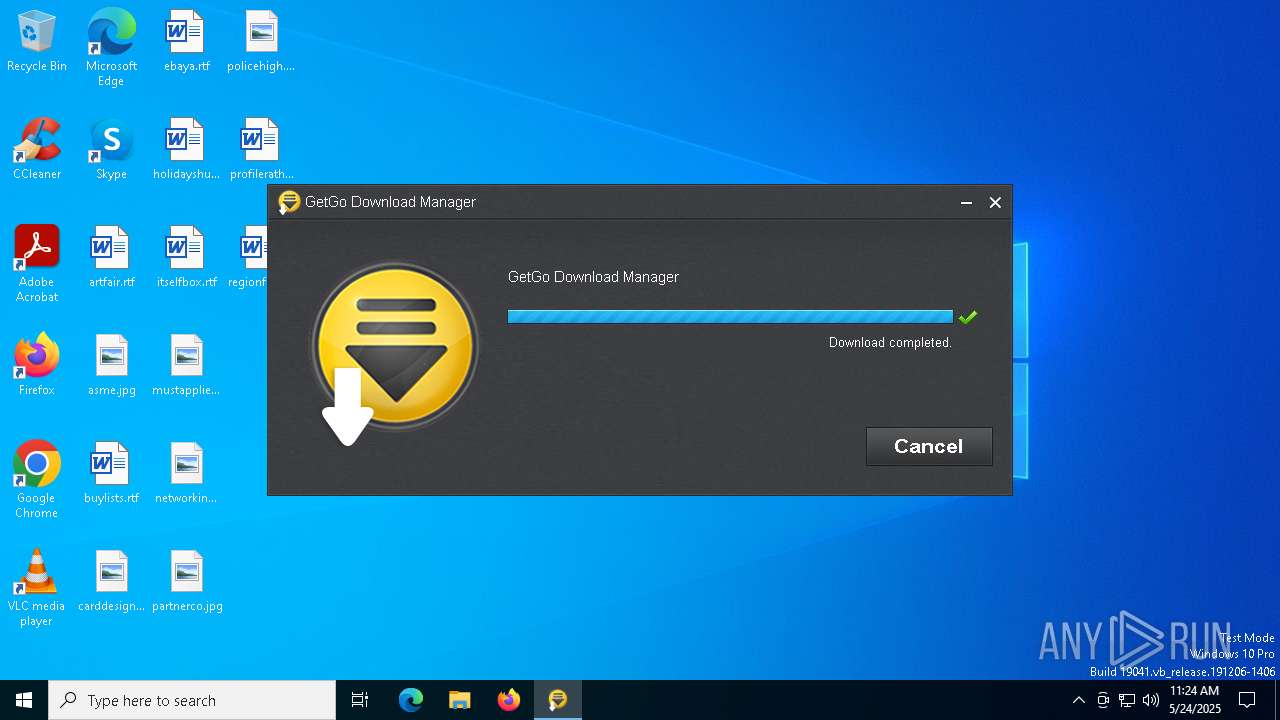
Task: Click the GetGo title bar app icon
Action: [x=289, y=202]
